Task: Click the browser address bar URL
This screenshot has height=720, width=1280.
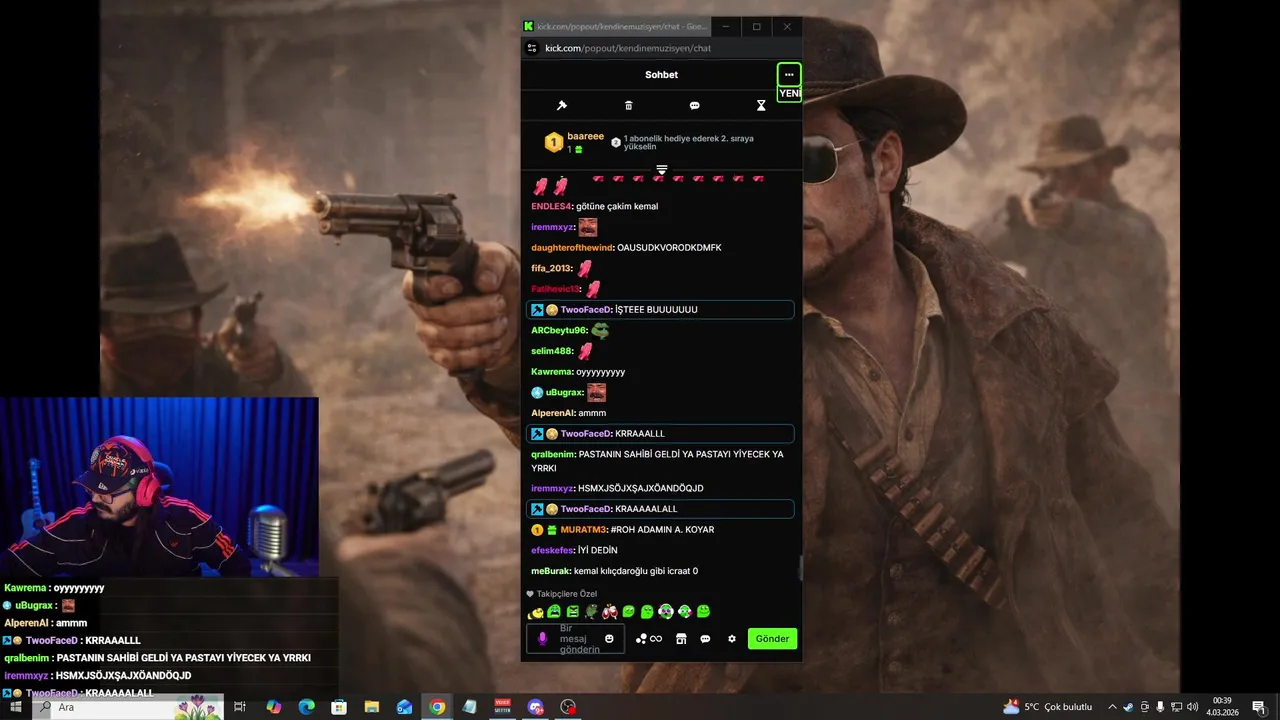Action: pyautogui.click(x=628, y=48)
